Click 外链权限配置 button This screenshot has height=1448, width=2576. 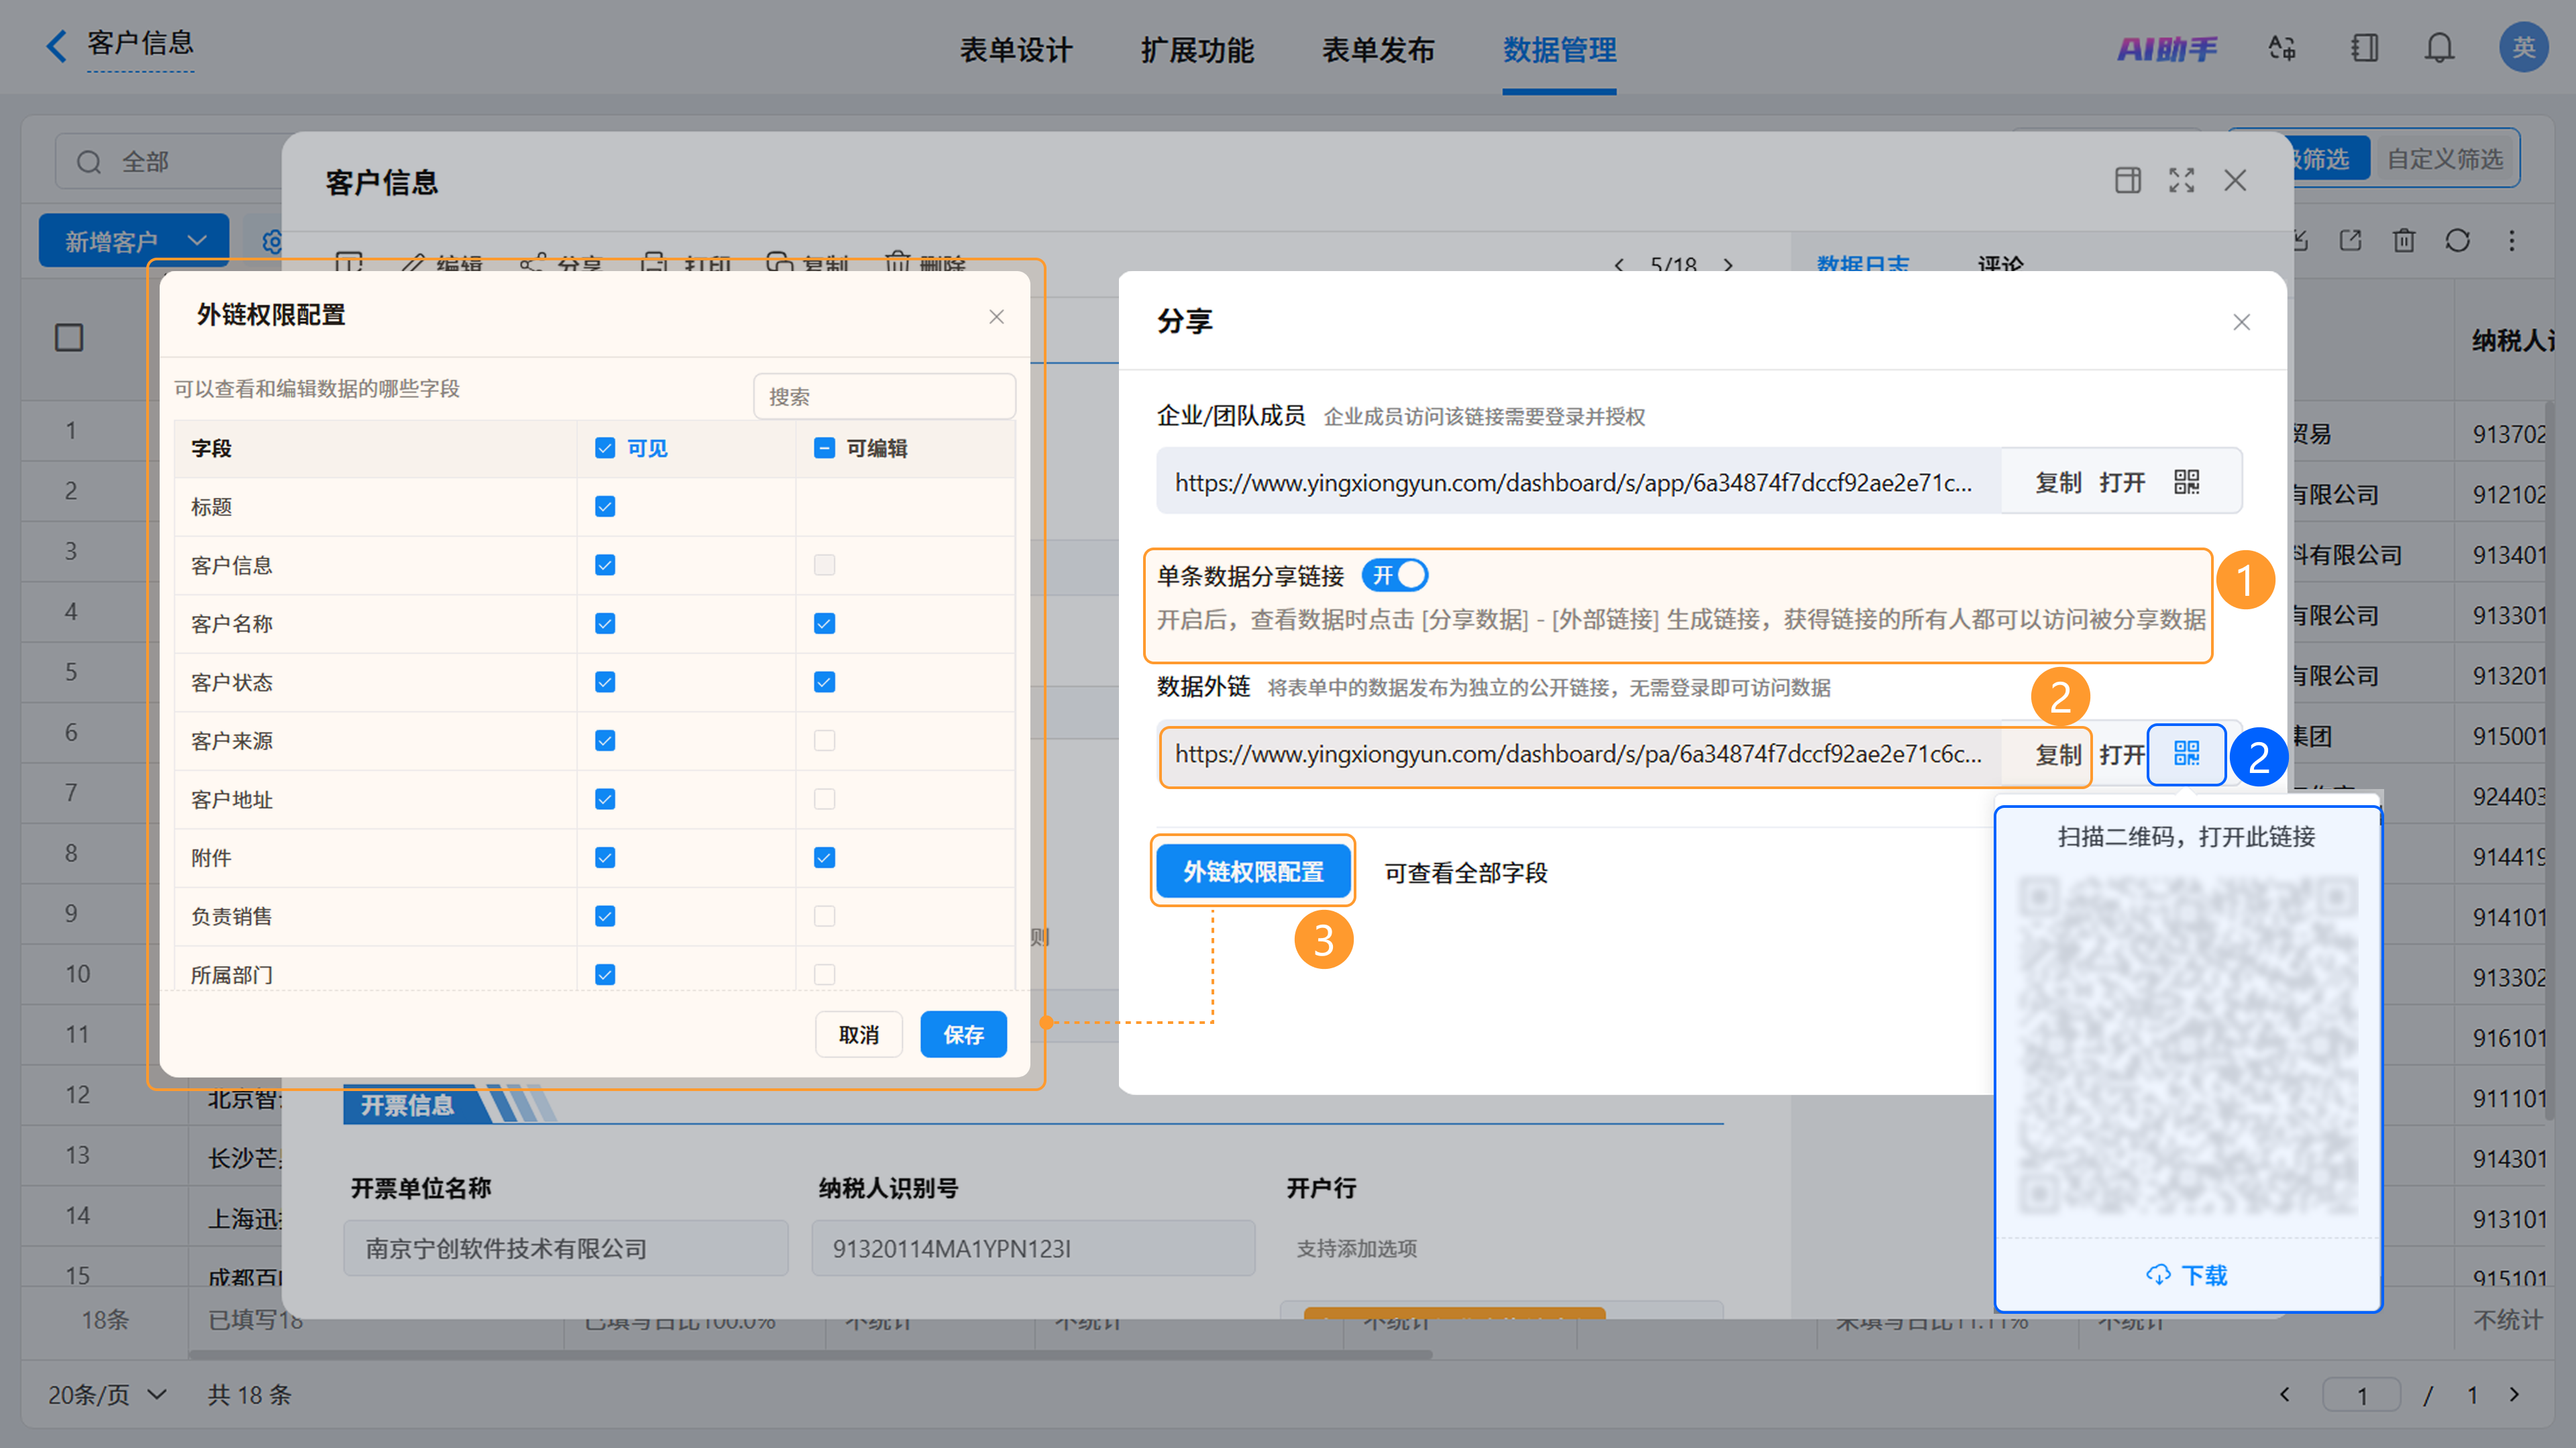pyautogui.click(x=1253, y=872)
